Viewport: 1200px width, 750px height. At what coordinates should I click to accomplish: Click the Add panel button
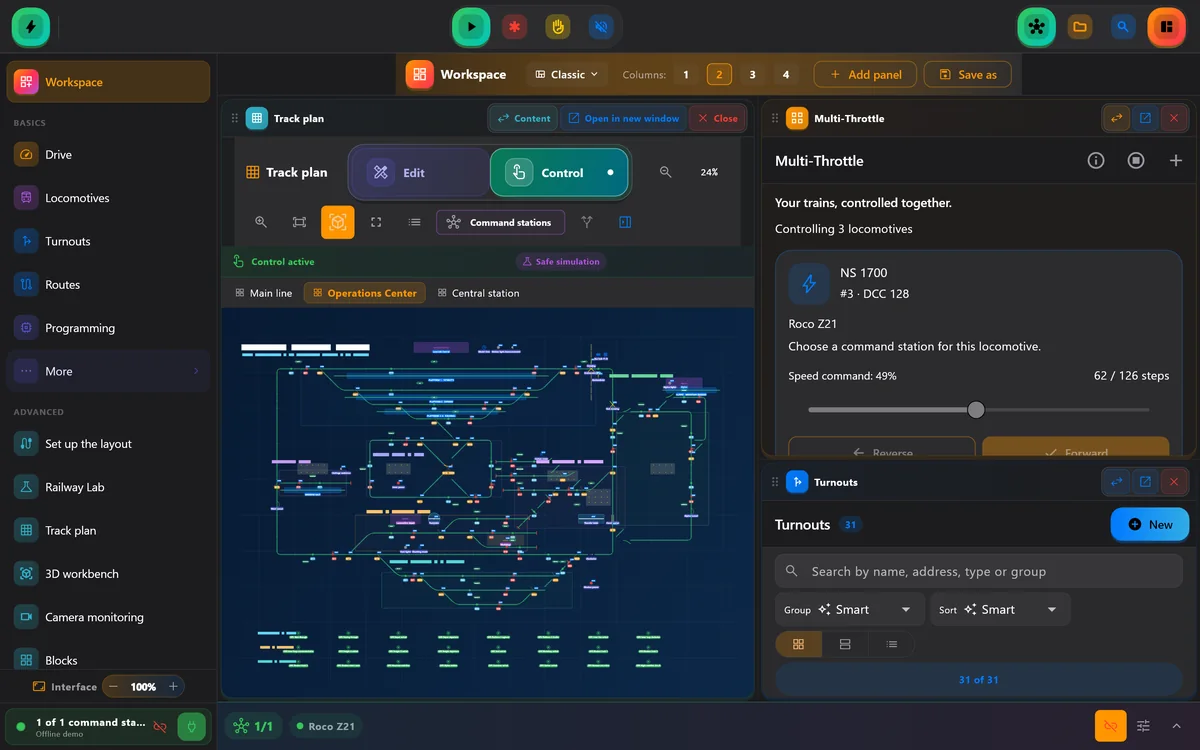(865, 74)
